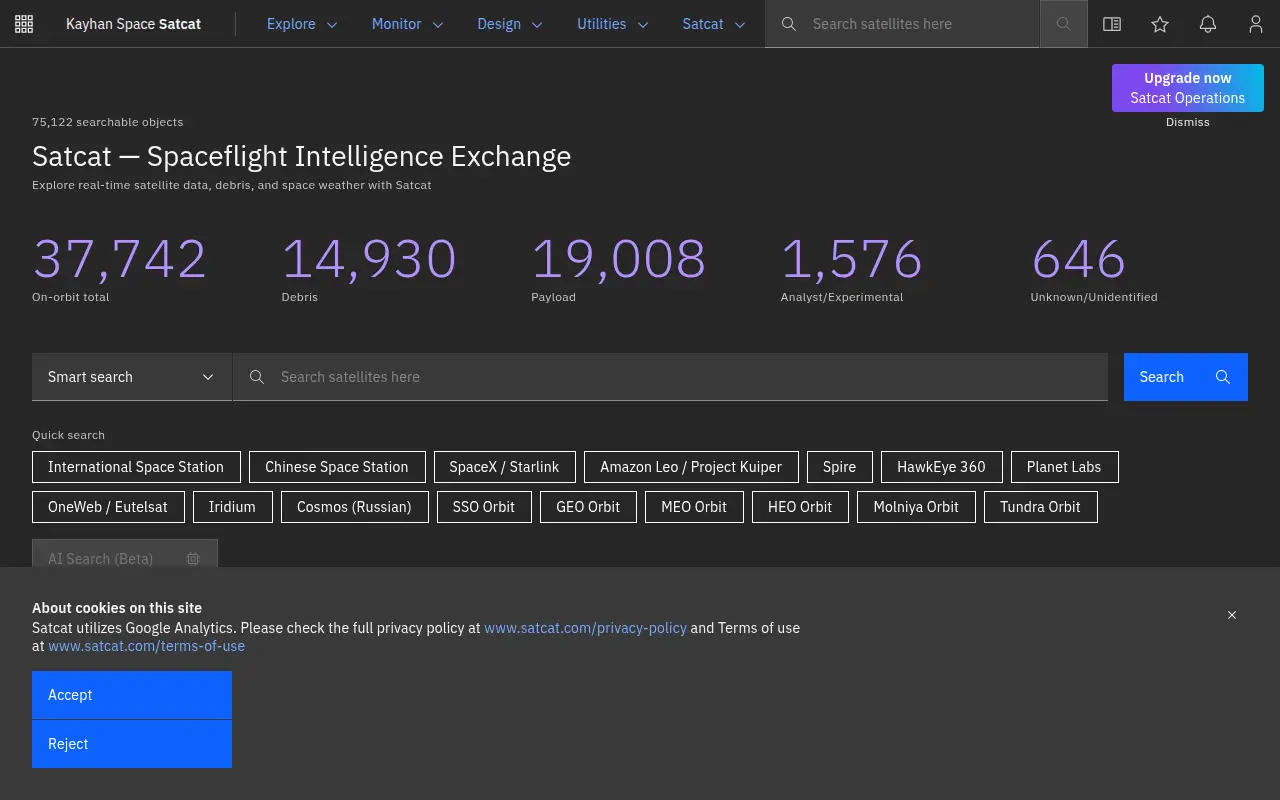
Task: Accept the cookies
Action: (132, 695)
